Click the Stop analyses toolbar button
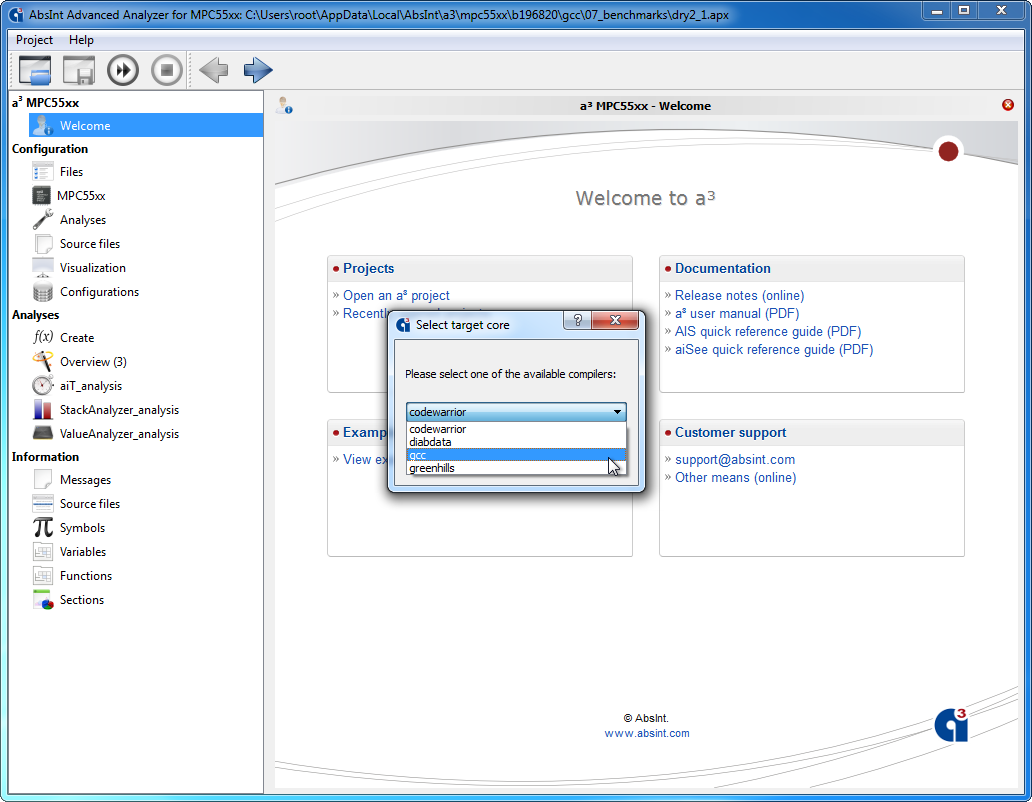This screenshot has height=802, width=1032. coord(167,70)
